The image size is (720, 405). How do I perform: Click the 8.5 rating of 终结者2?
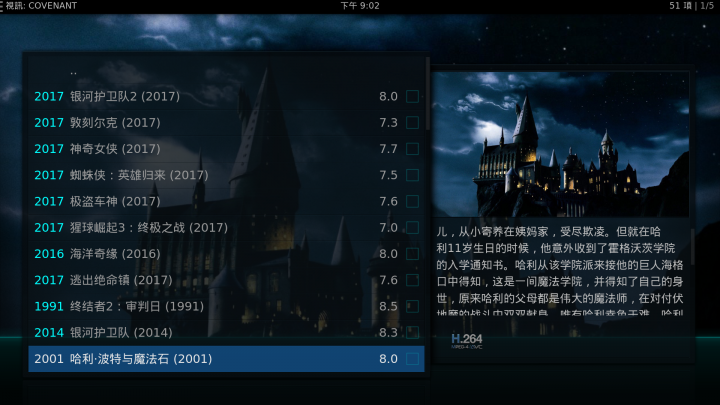coord(388,306)
